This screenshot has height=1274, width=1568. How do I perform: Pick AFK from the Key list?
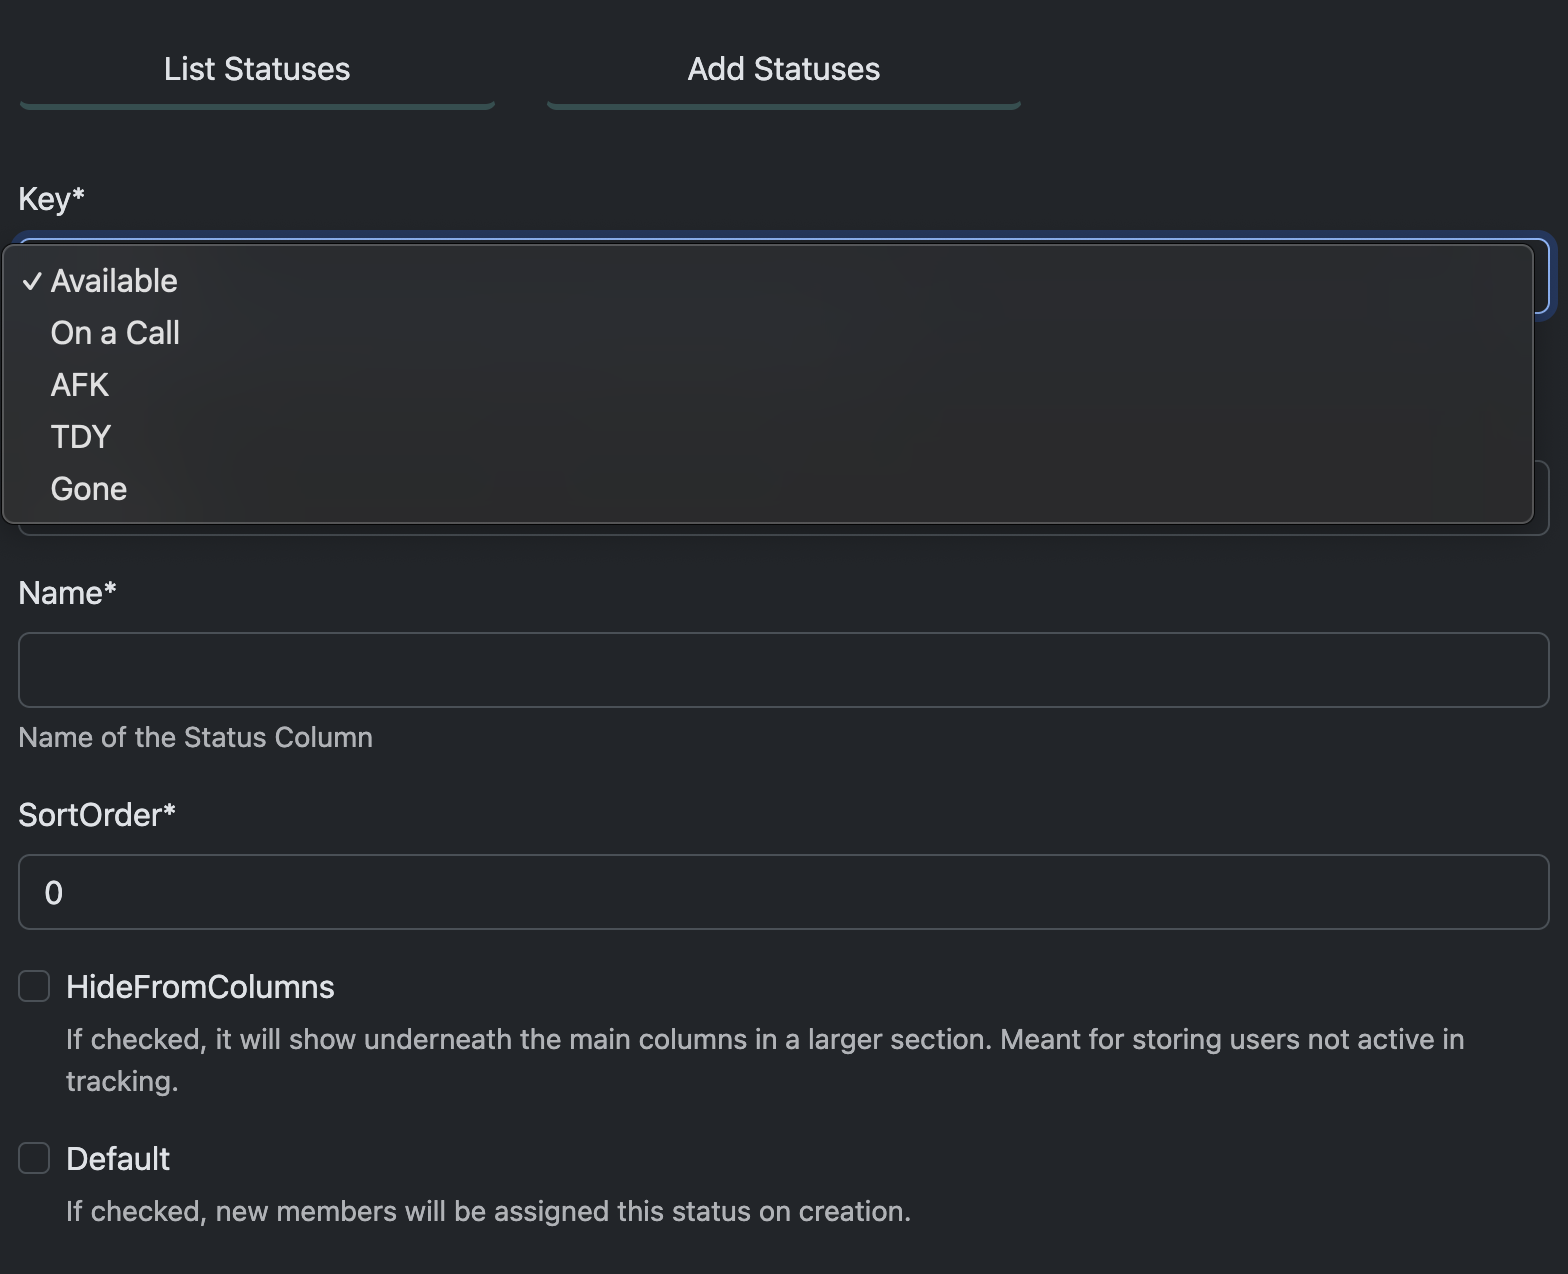point(80,386)
